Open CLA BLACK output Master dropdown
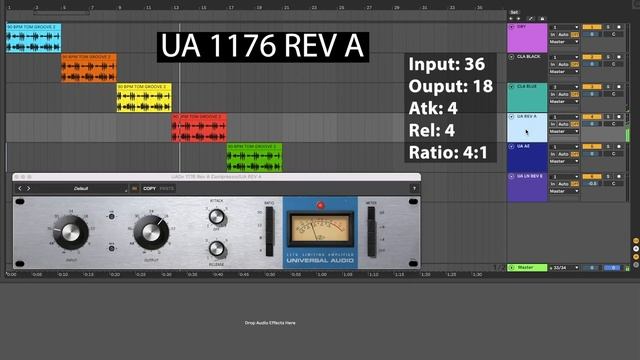This screenshot has width=640, height=360. click(564, 72)
